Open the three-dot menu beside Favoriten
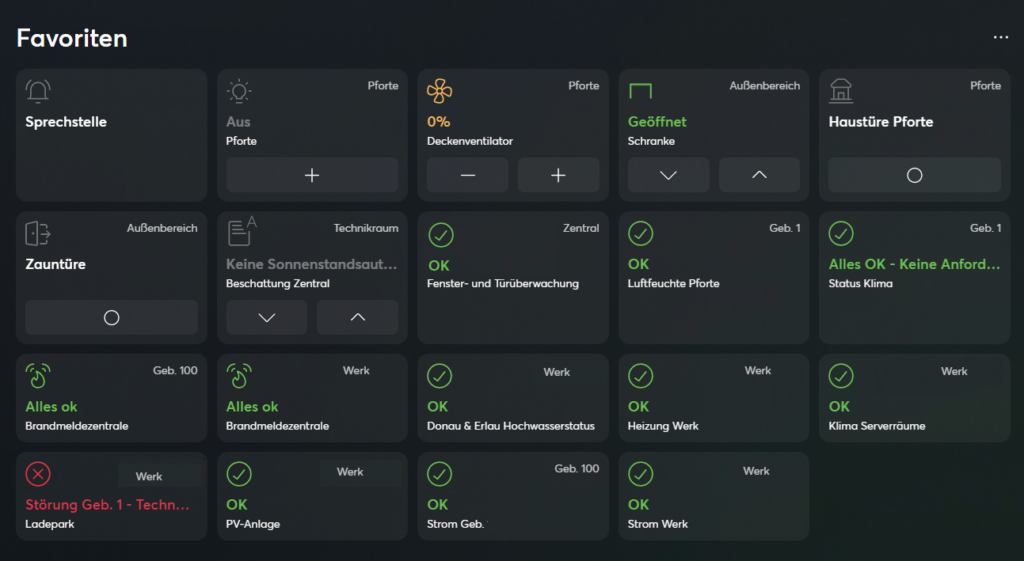Image resolution: width=1024 pixels, height=561 pixels. [x=1000, y=37]
